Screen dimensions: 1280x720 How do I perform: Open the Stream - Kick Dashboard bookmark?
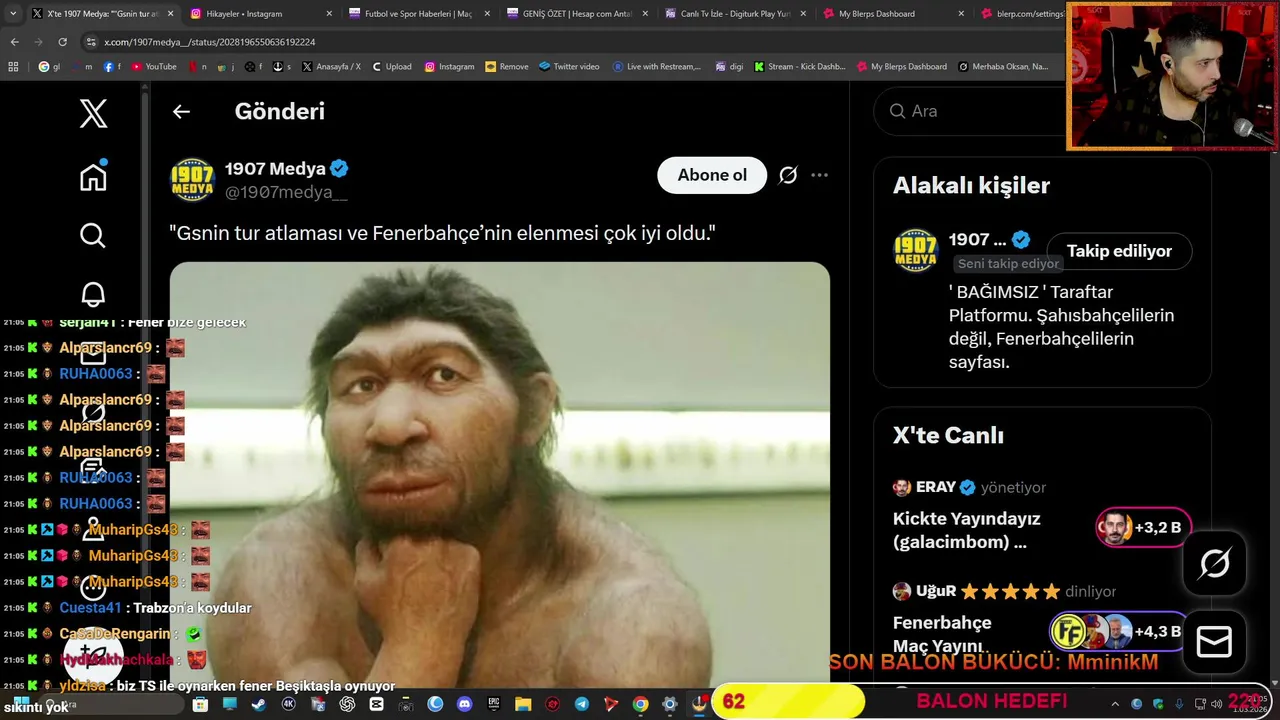point(800,67)
